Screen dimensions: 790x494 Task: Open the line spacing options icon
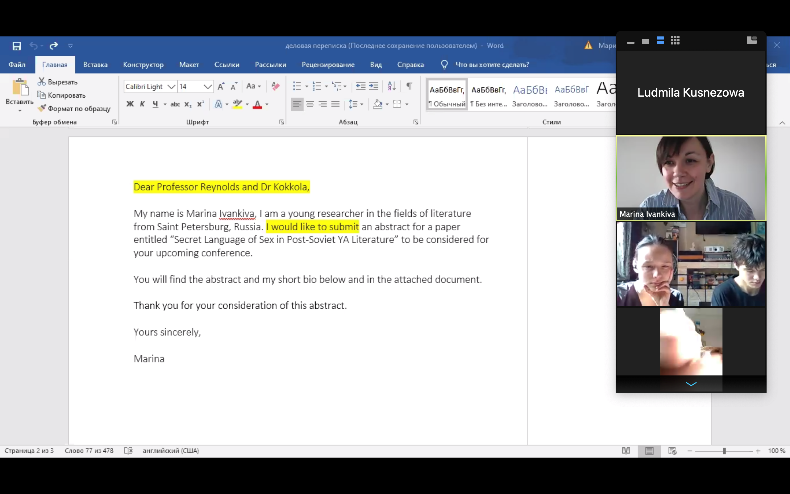(353, 104)
